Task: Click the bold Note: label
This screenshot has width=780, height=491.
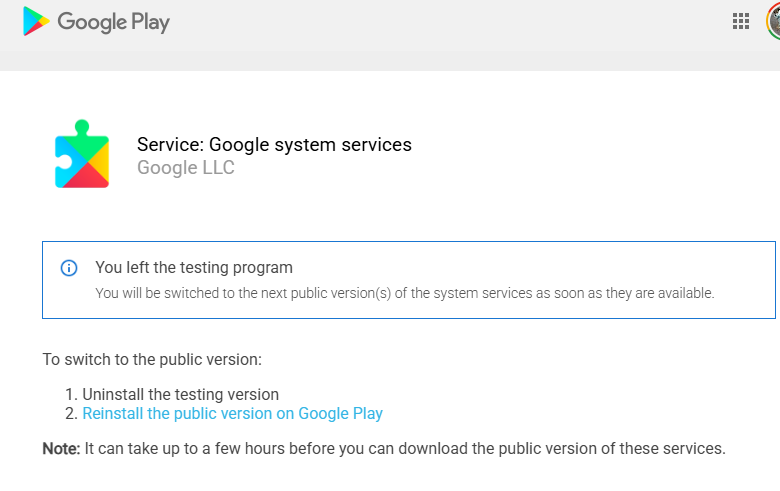Action: (x=61, y=448)
